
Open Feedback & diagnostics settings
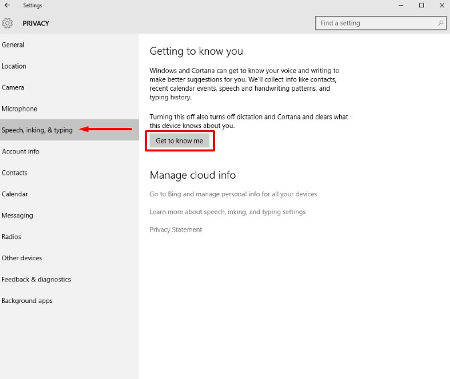pos(69,279)
